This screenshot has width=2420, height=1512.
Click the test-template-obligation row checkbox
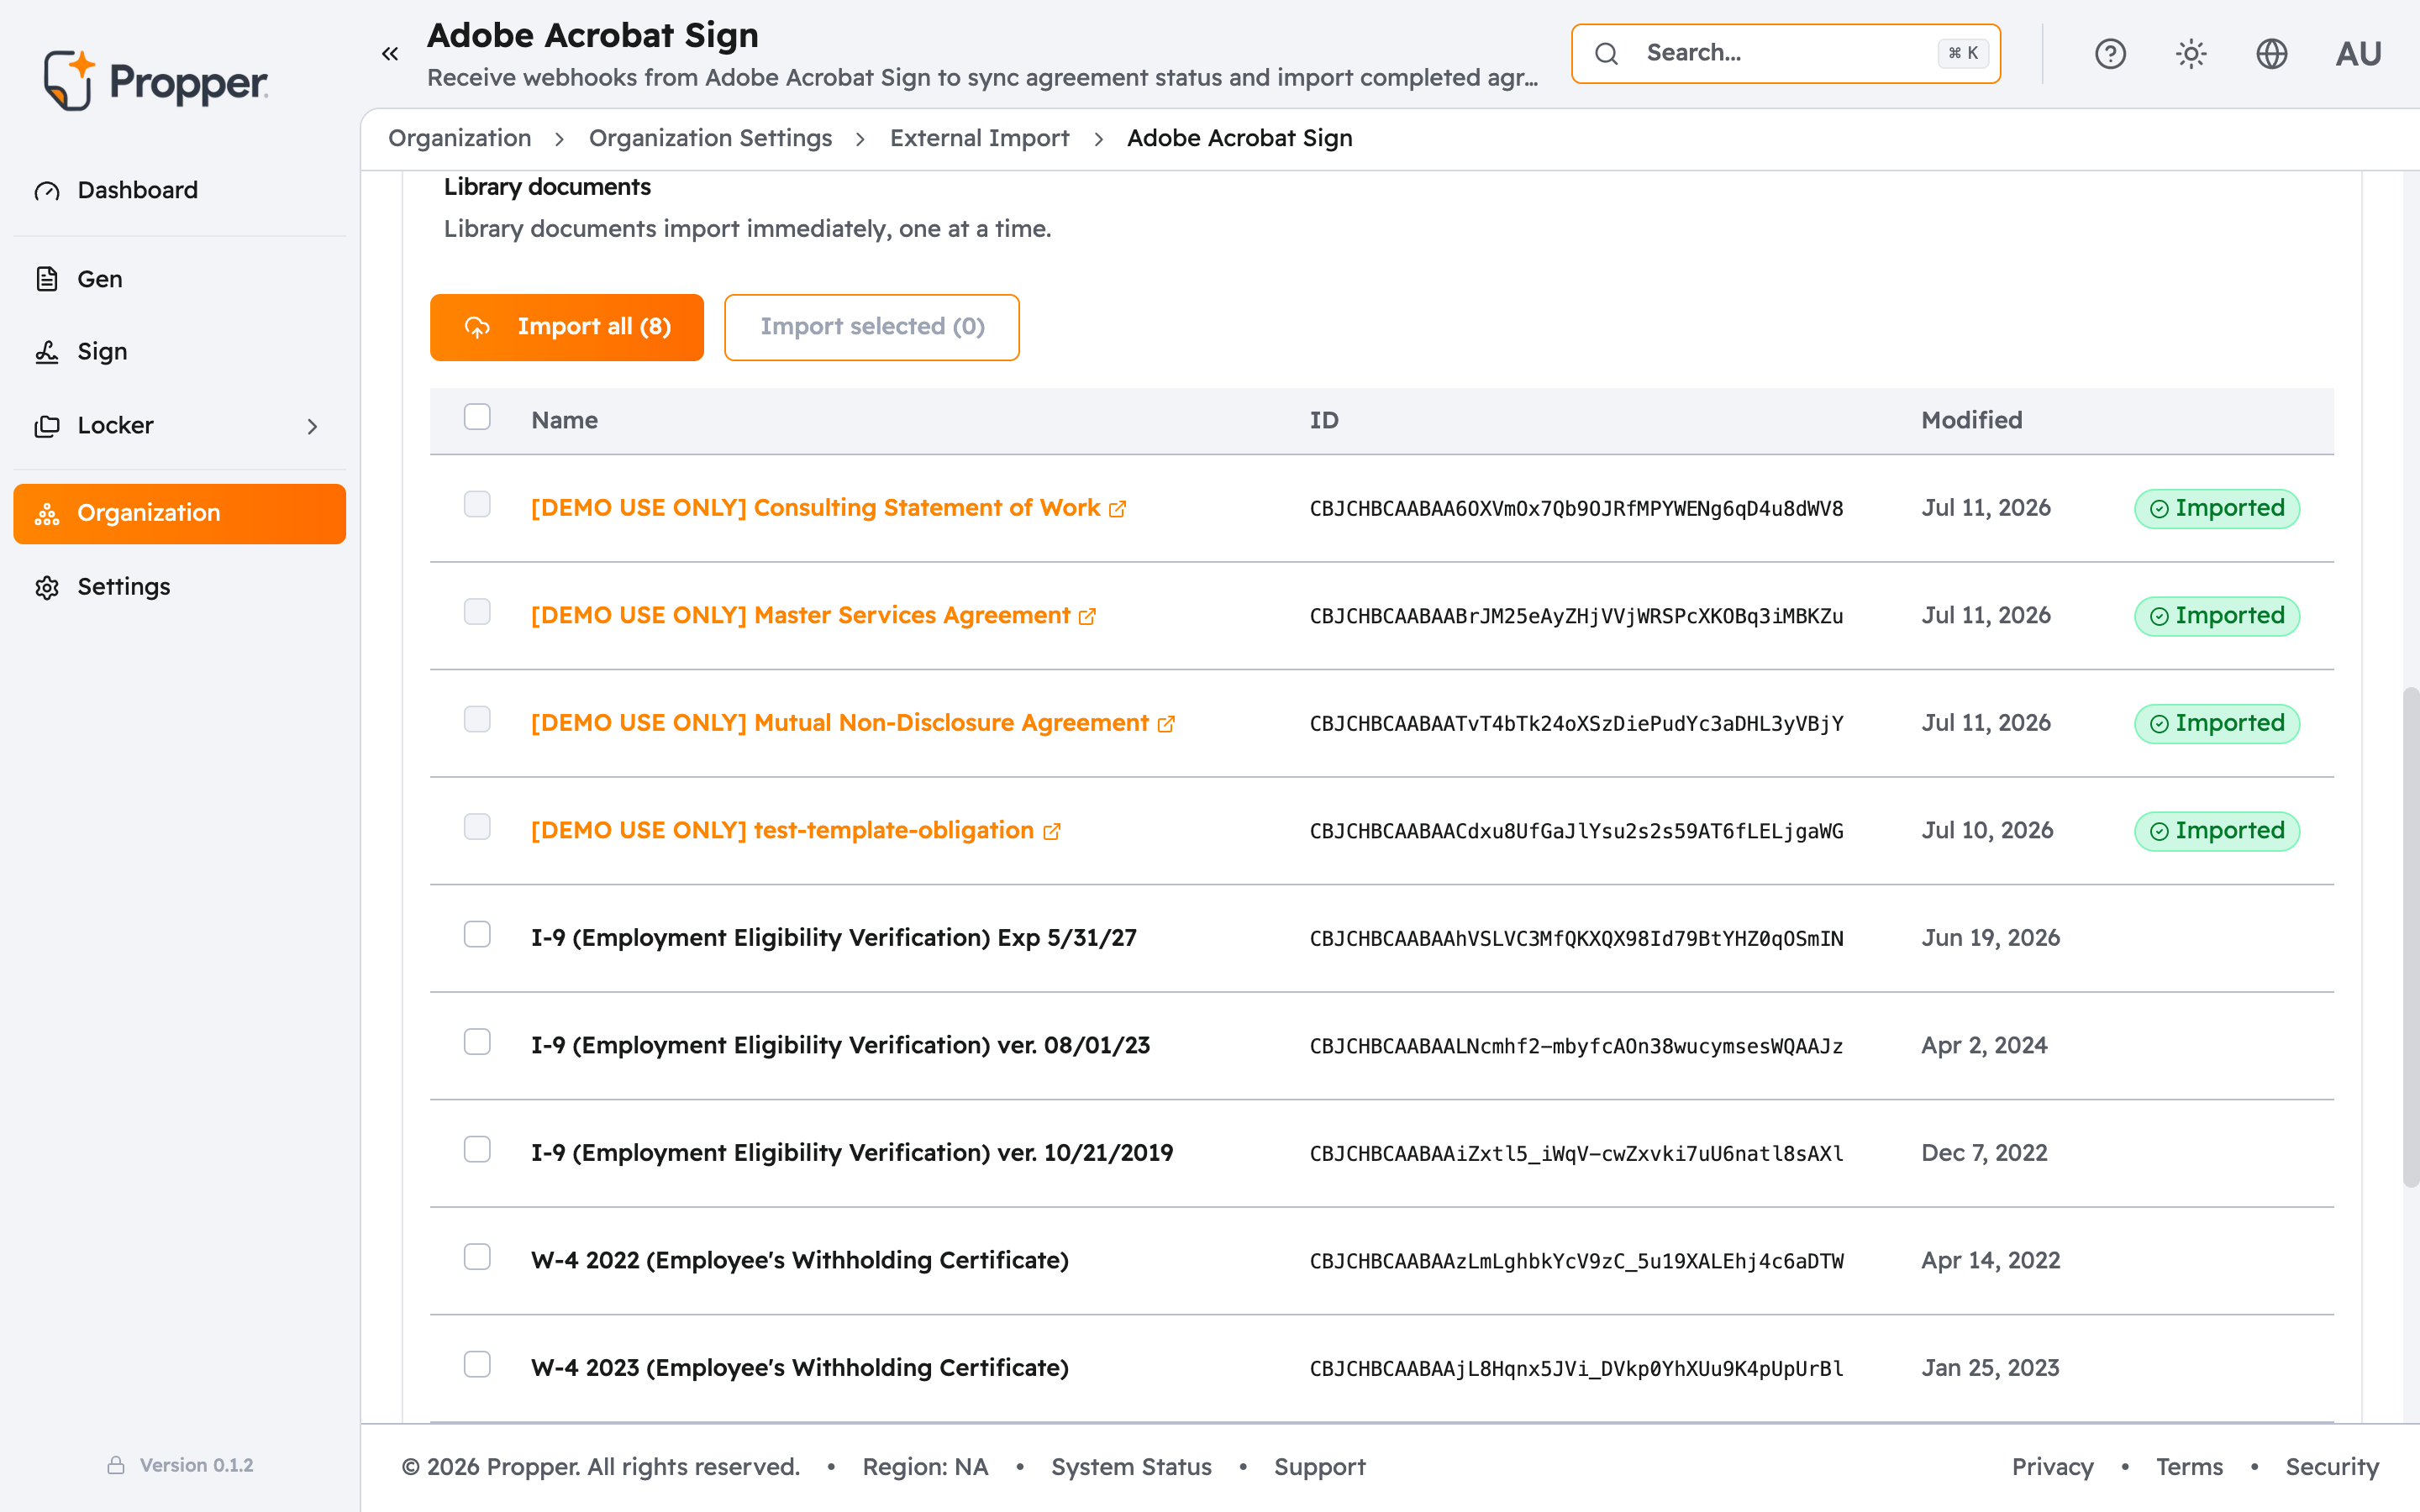477,827
